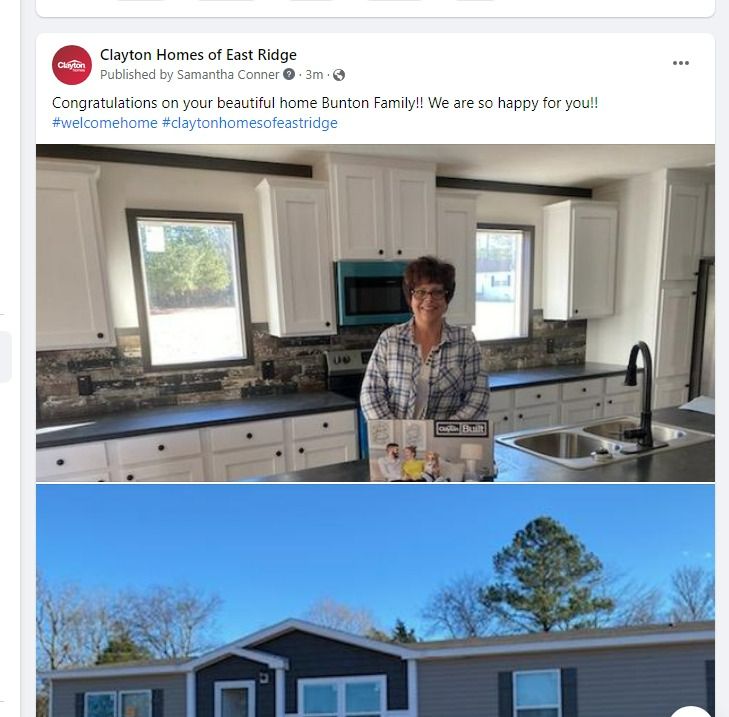729x717 pixels.
Task: Click the microwave in the kitchen photo
Action: tap(373, 293)
